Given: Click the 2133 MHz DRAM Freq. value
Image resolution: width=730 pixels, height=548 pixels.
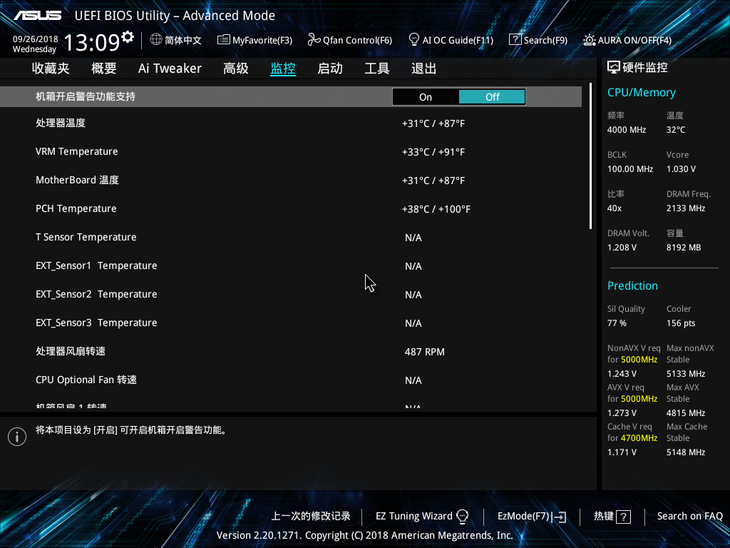Looking at the screenshot, I should click(x=685, y=208).
